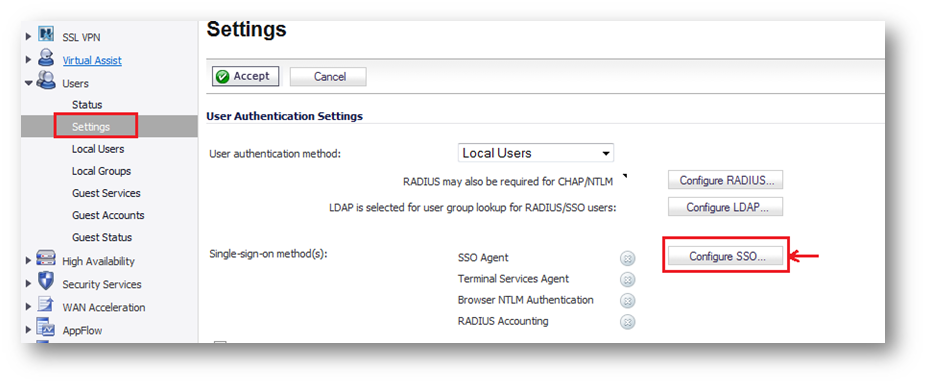Click the RADIUS Accounting status icon
This screenshot has width=927, height=385.
[x=628, y=322]
